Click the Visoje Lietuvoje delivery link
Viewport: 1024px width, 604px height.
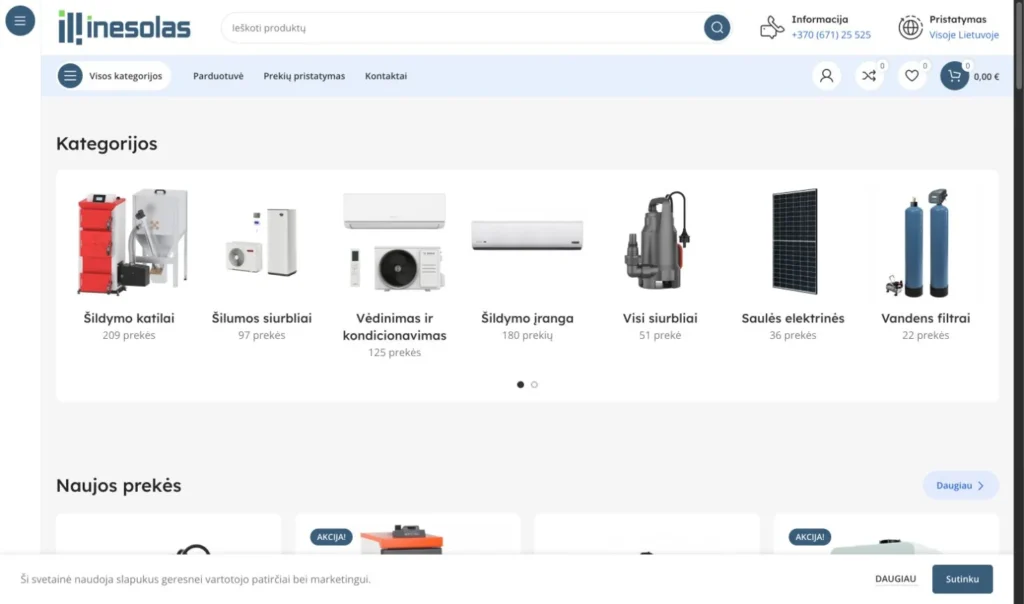[964, 35]
